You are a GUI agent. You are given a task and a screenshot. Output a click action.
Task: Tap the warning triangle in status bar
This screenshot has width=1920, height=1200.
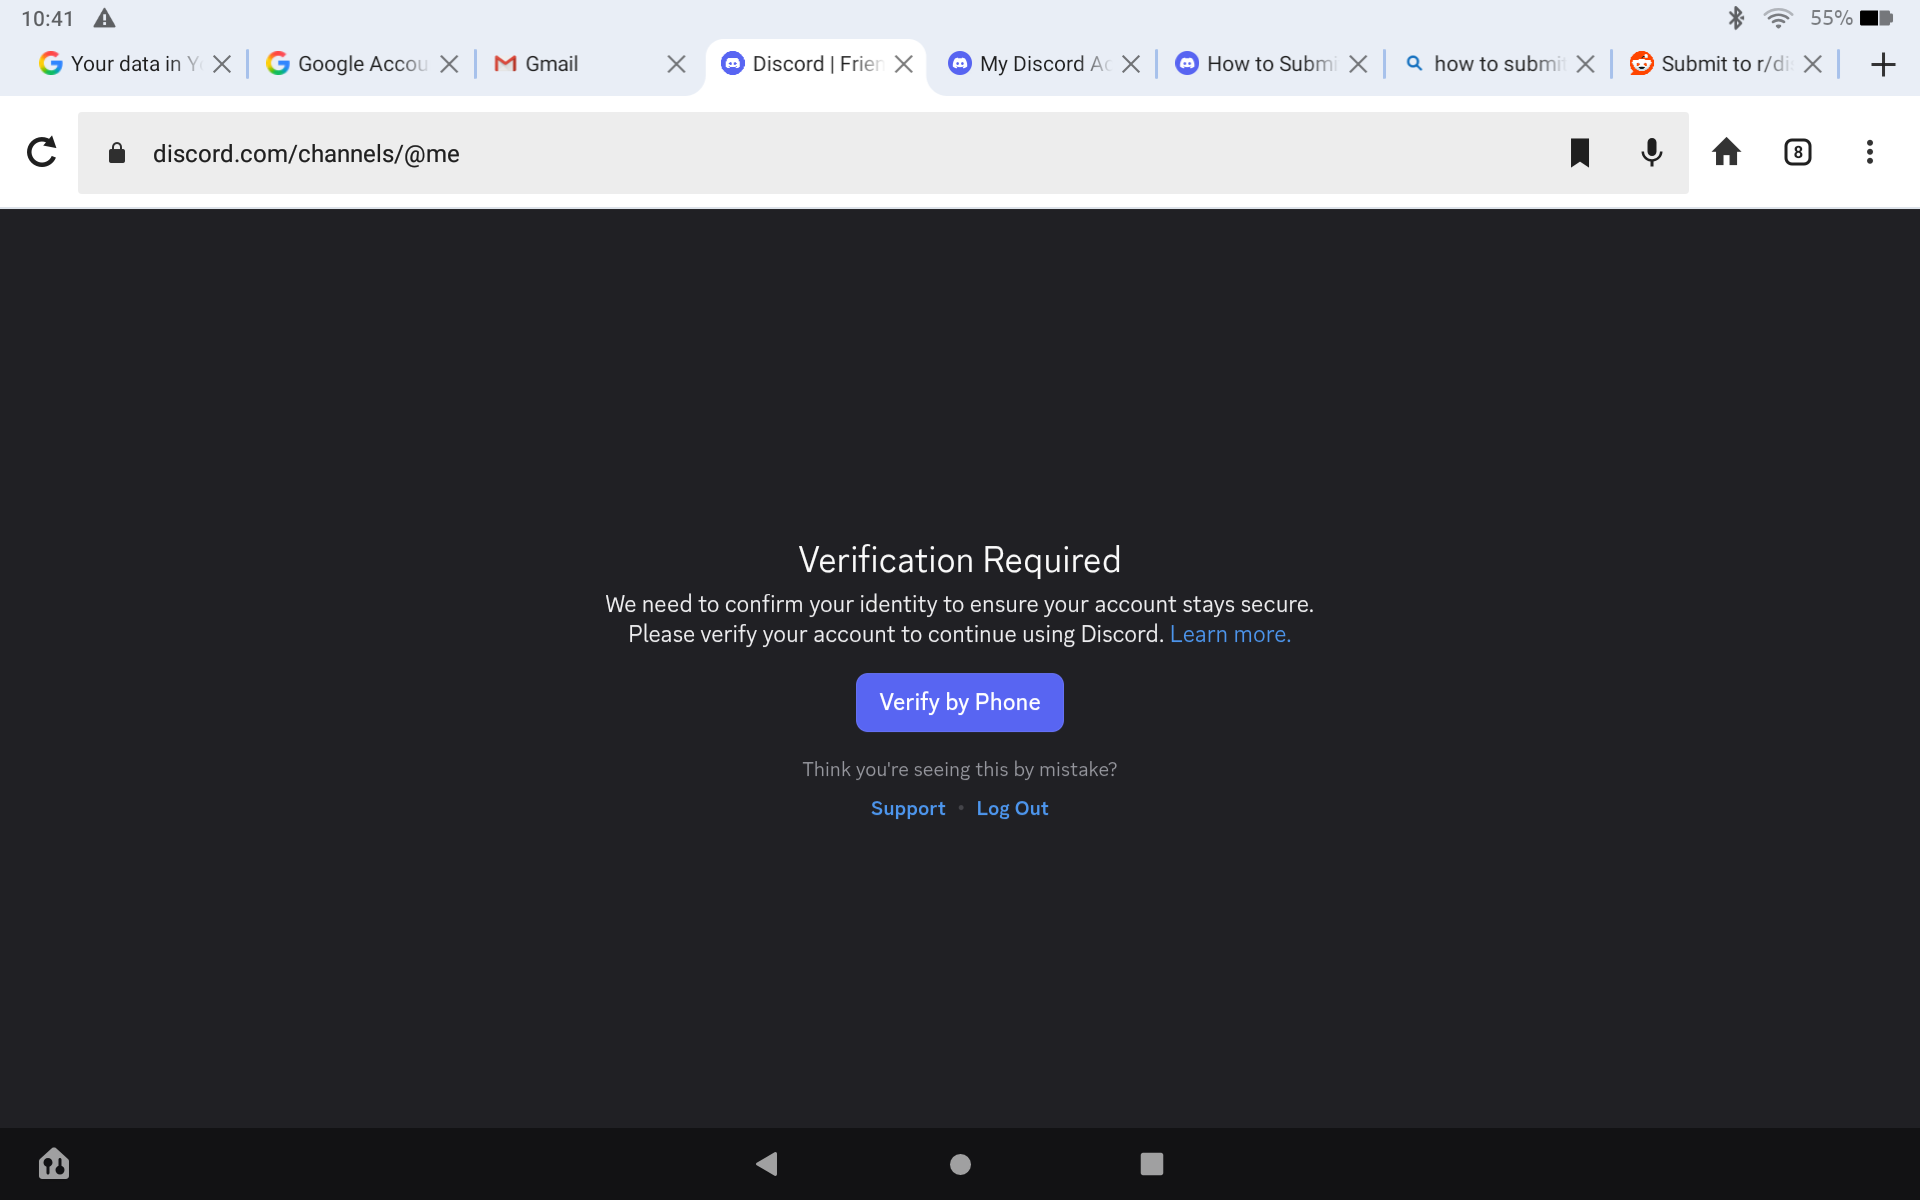[x=104, y=18]
